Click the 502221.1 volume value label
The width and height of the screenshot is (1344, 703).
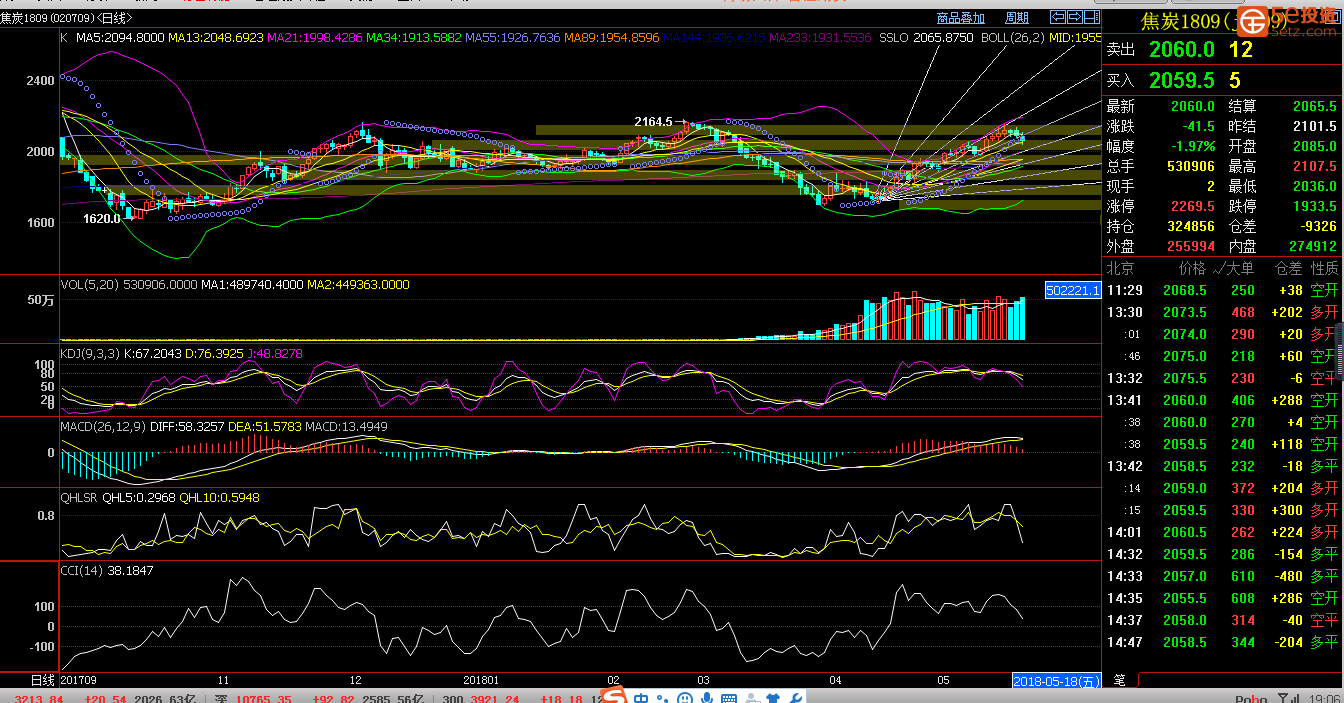tap(1072, 290)
